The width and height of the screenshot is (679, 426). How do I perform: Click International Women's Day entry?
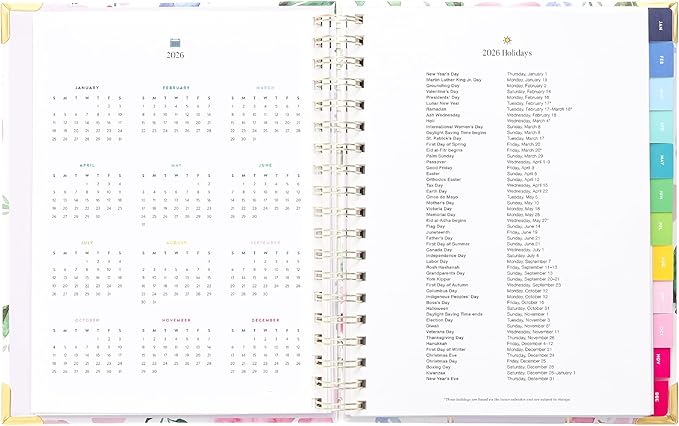coord(454,127)
